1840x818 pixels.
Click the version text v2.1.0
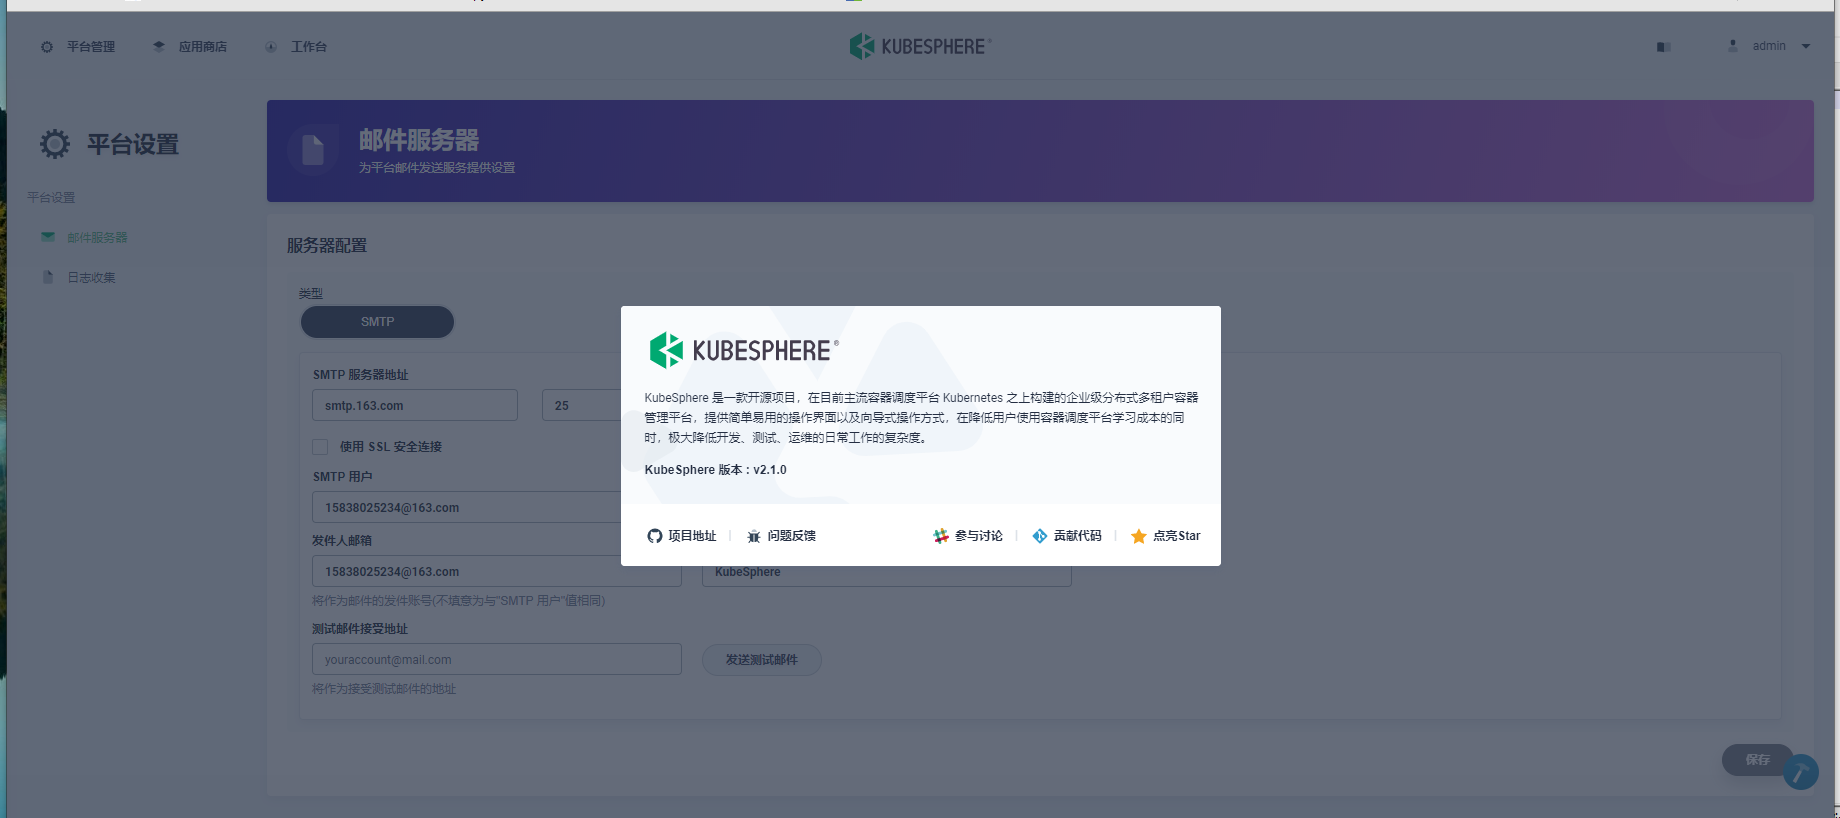coord(770,470)
